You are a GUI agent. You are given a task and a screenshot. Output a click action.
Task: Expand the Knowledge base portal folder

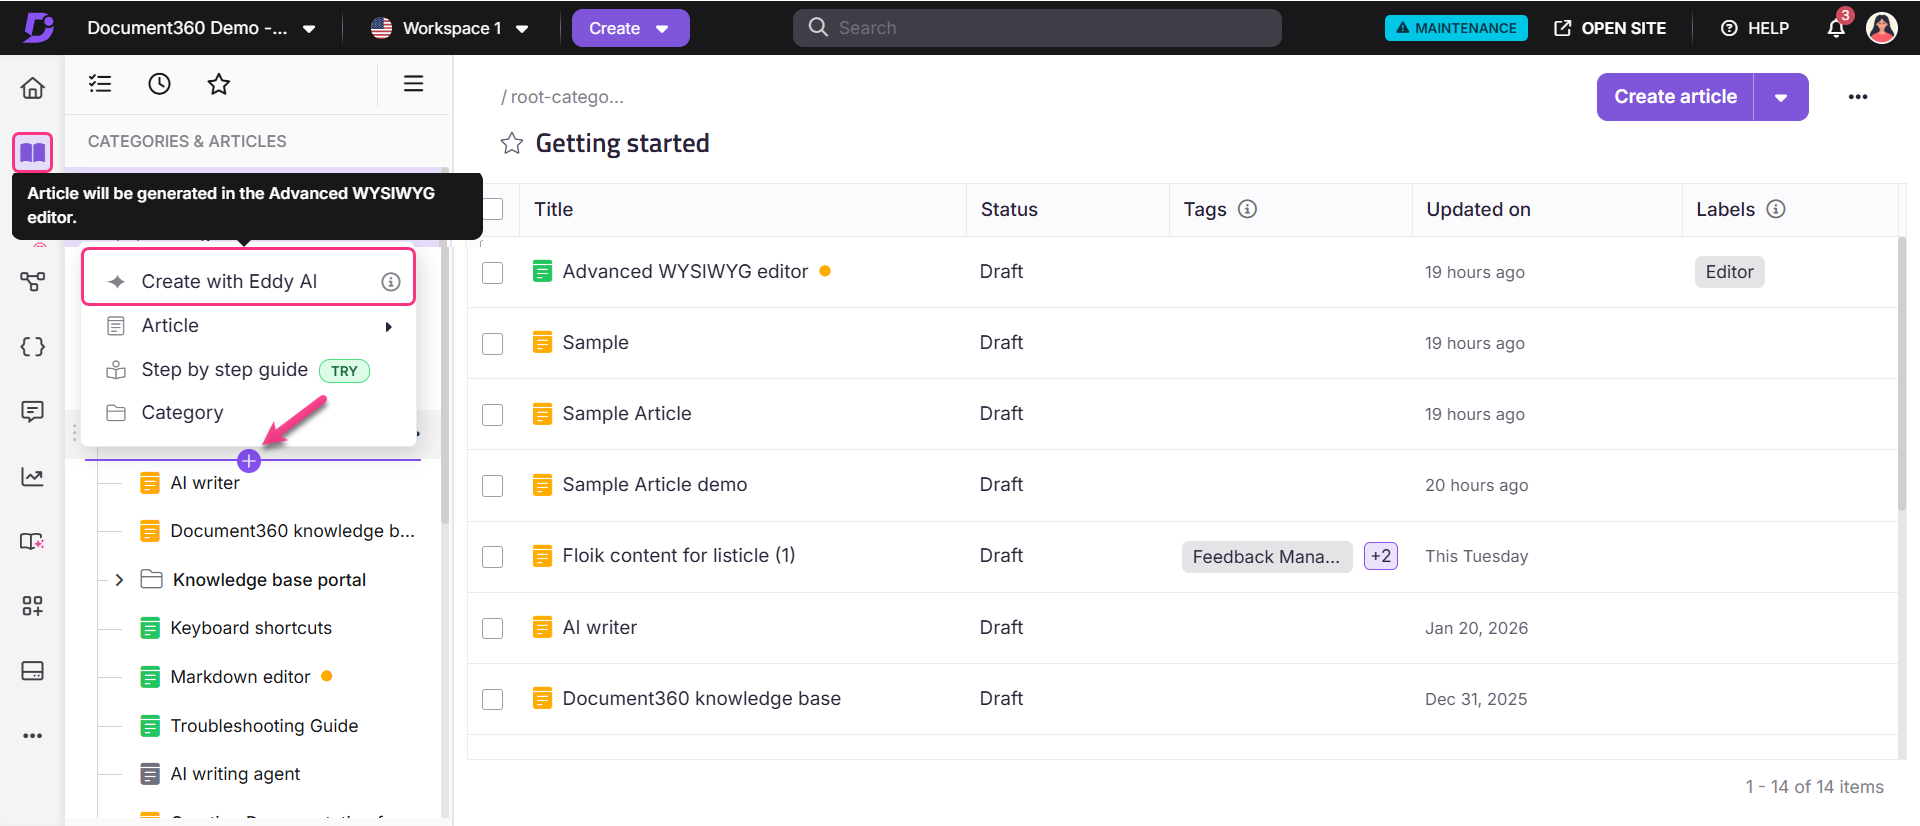tap(119, 580)
